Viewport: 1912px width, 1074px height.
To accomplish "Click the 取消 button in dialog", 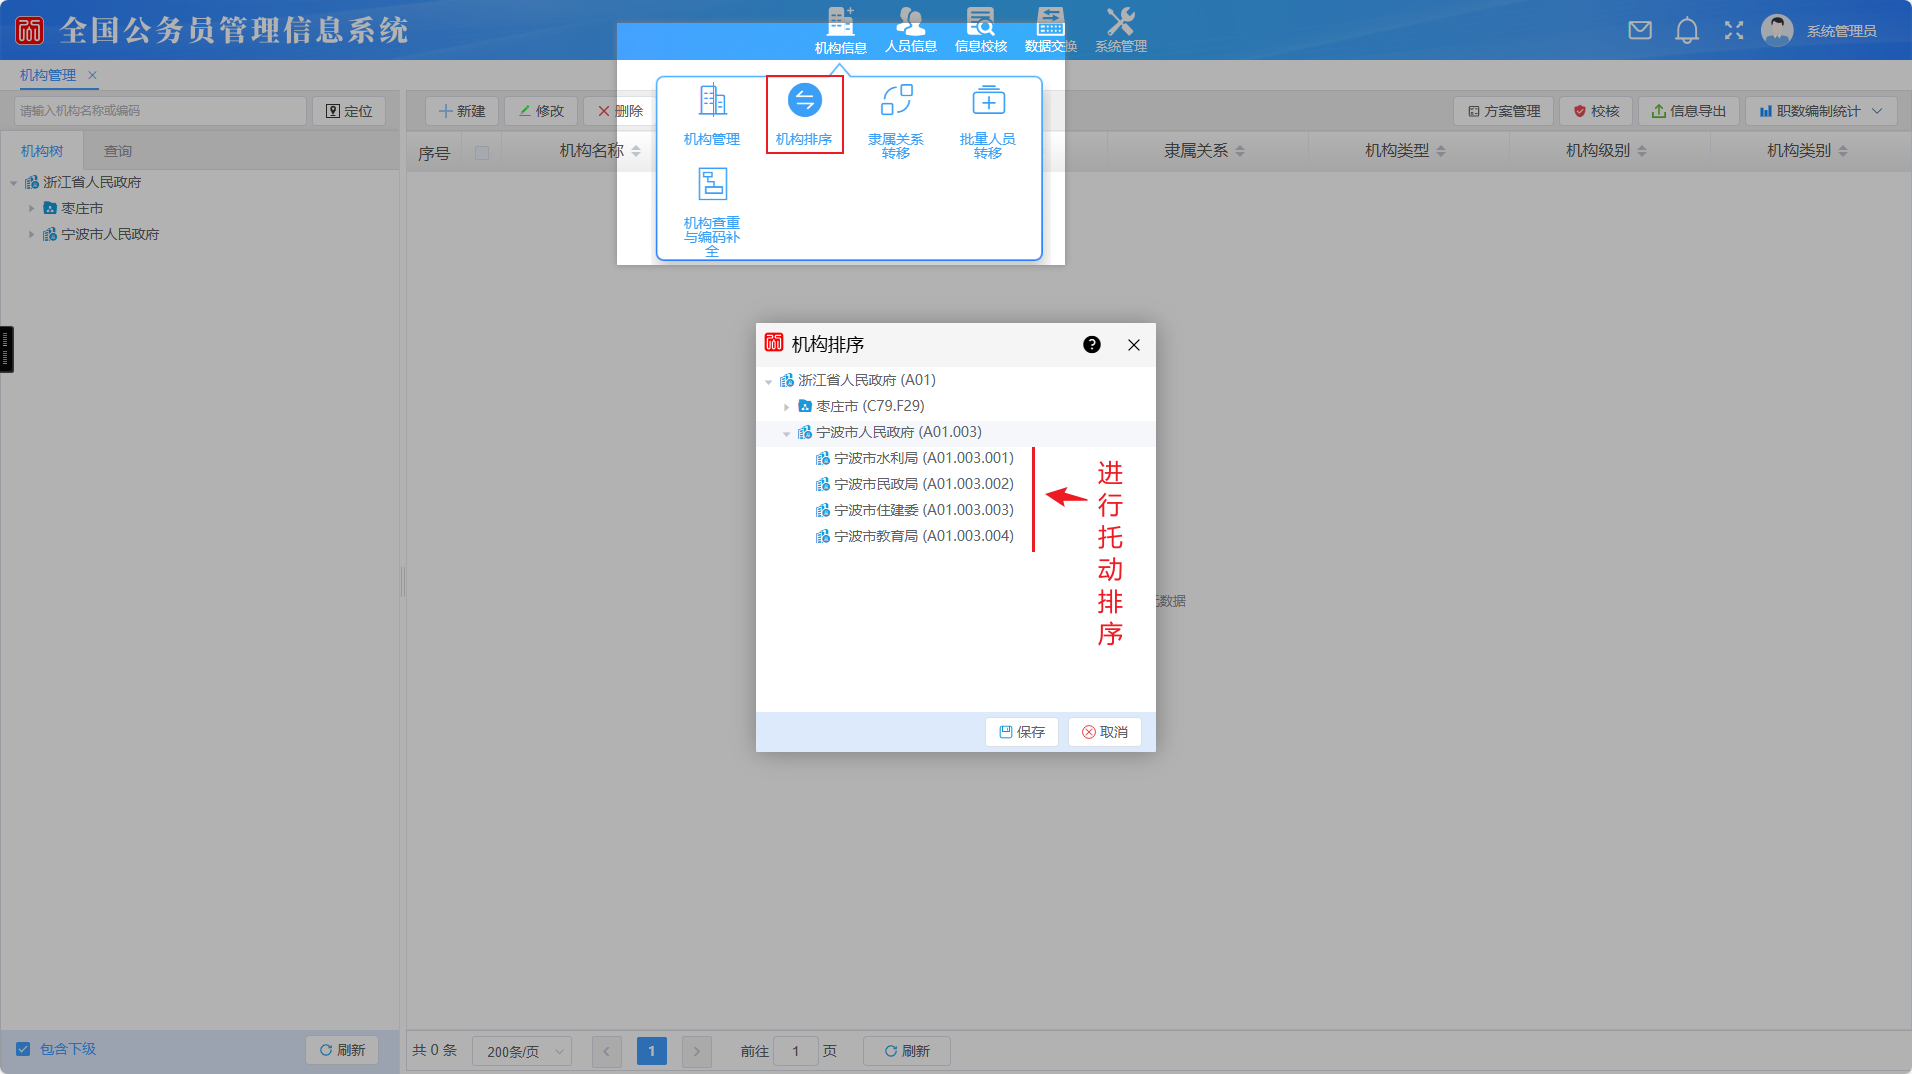I will 1105,732.
